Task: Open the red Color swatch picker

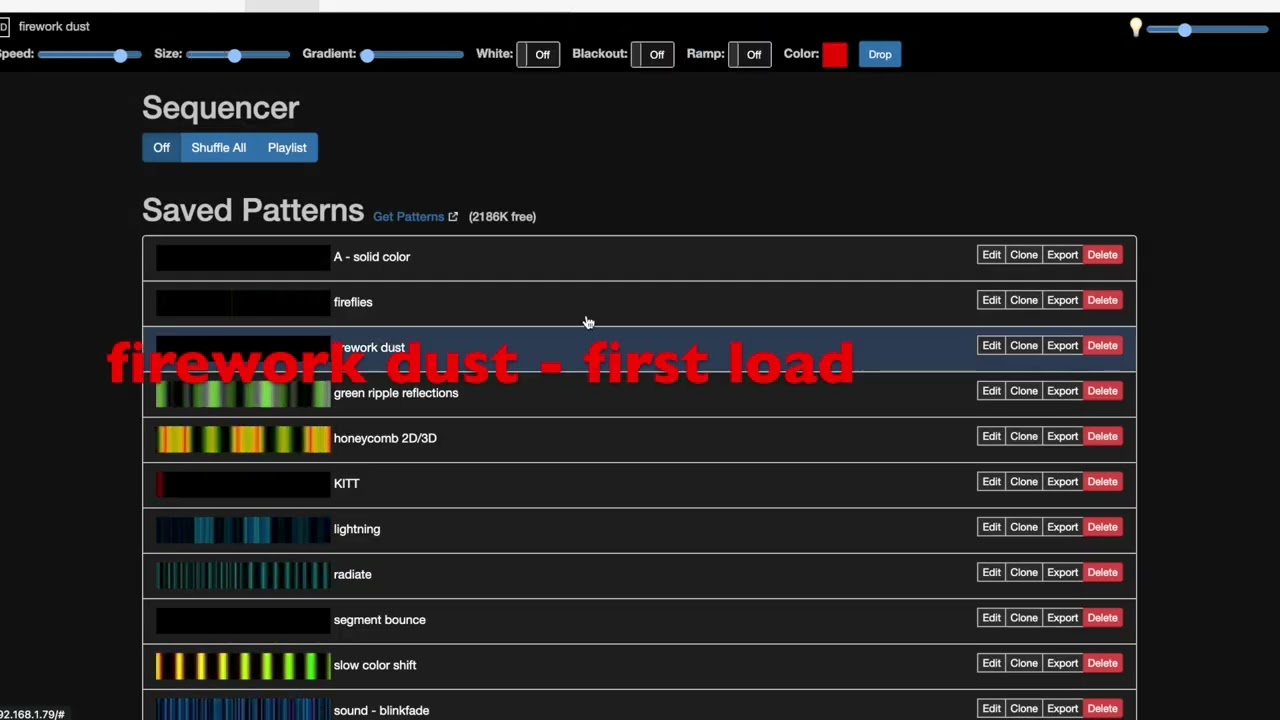Action: click(835, 54)
